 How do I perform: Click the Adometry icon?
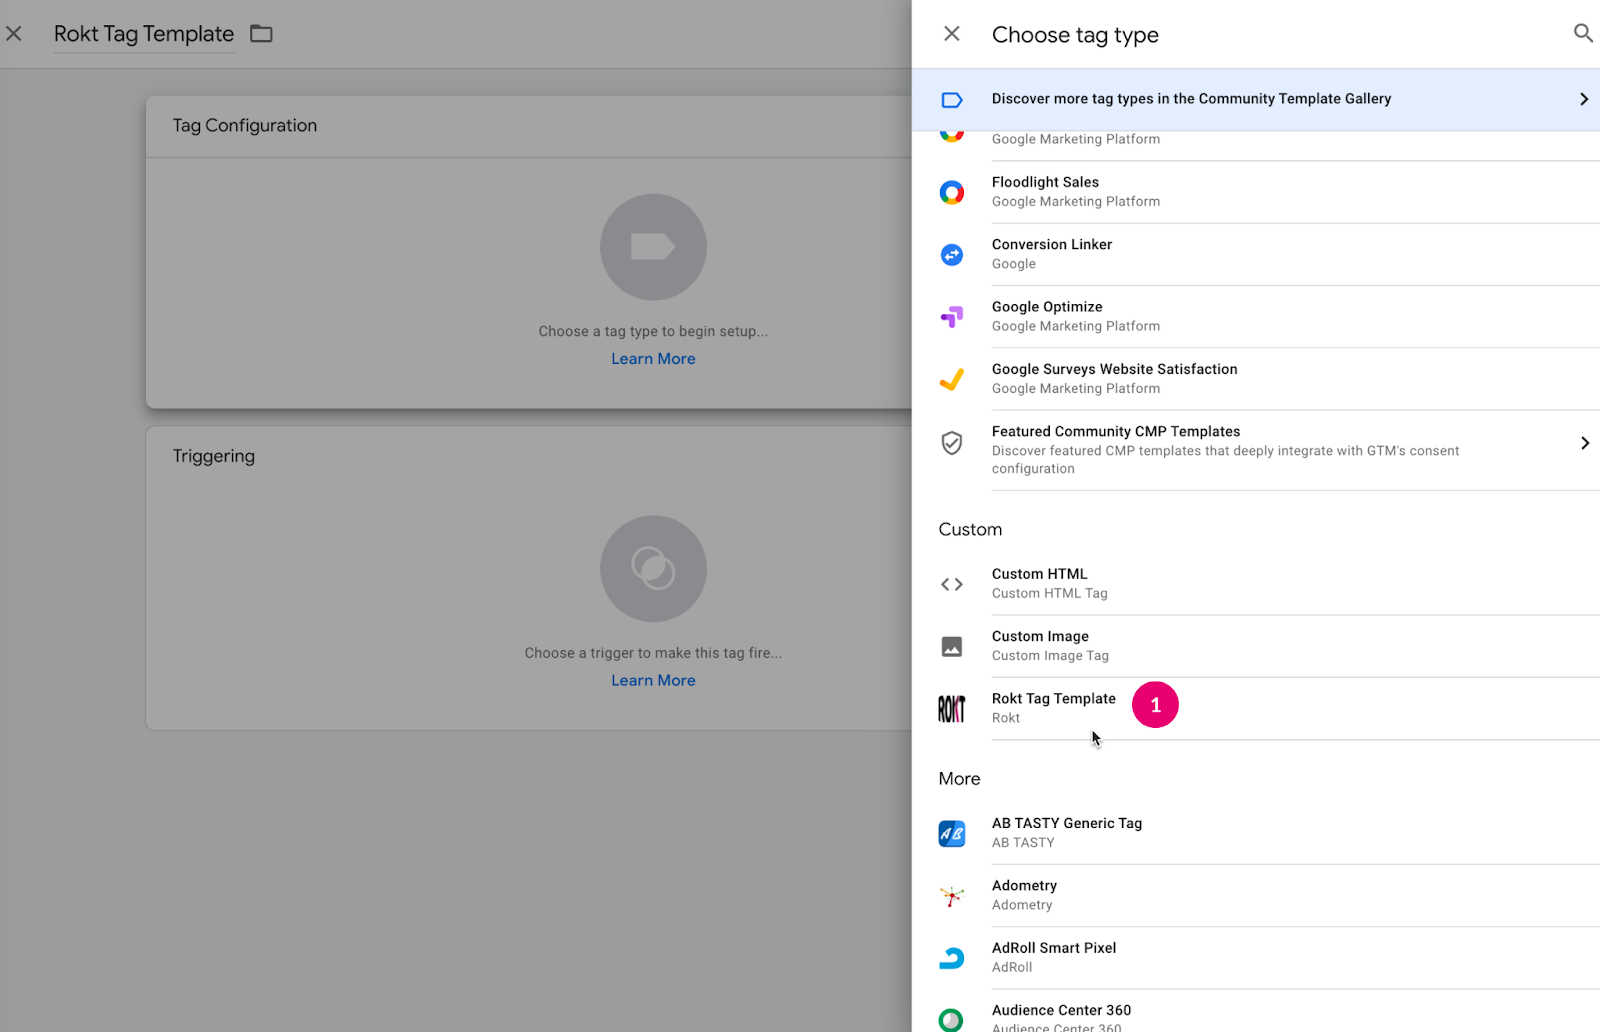(952, 896)
